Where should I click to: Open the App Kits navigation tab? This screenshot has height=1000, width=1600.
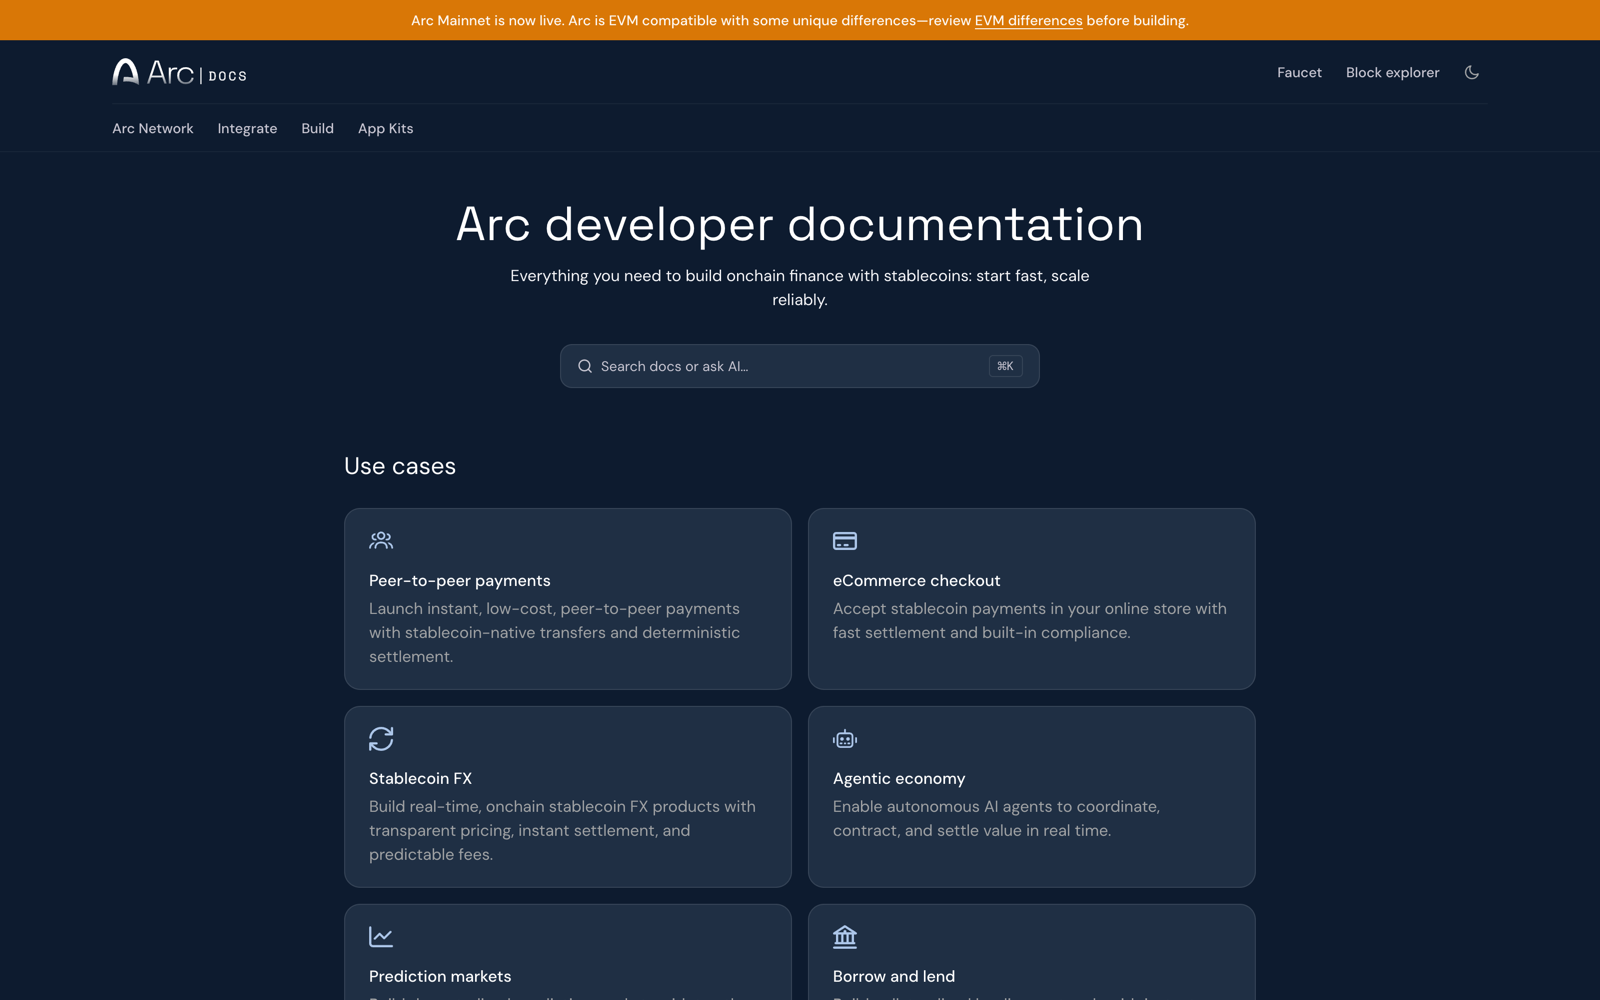[385, 128]
